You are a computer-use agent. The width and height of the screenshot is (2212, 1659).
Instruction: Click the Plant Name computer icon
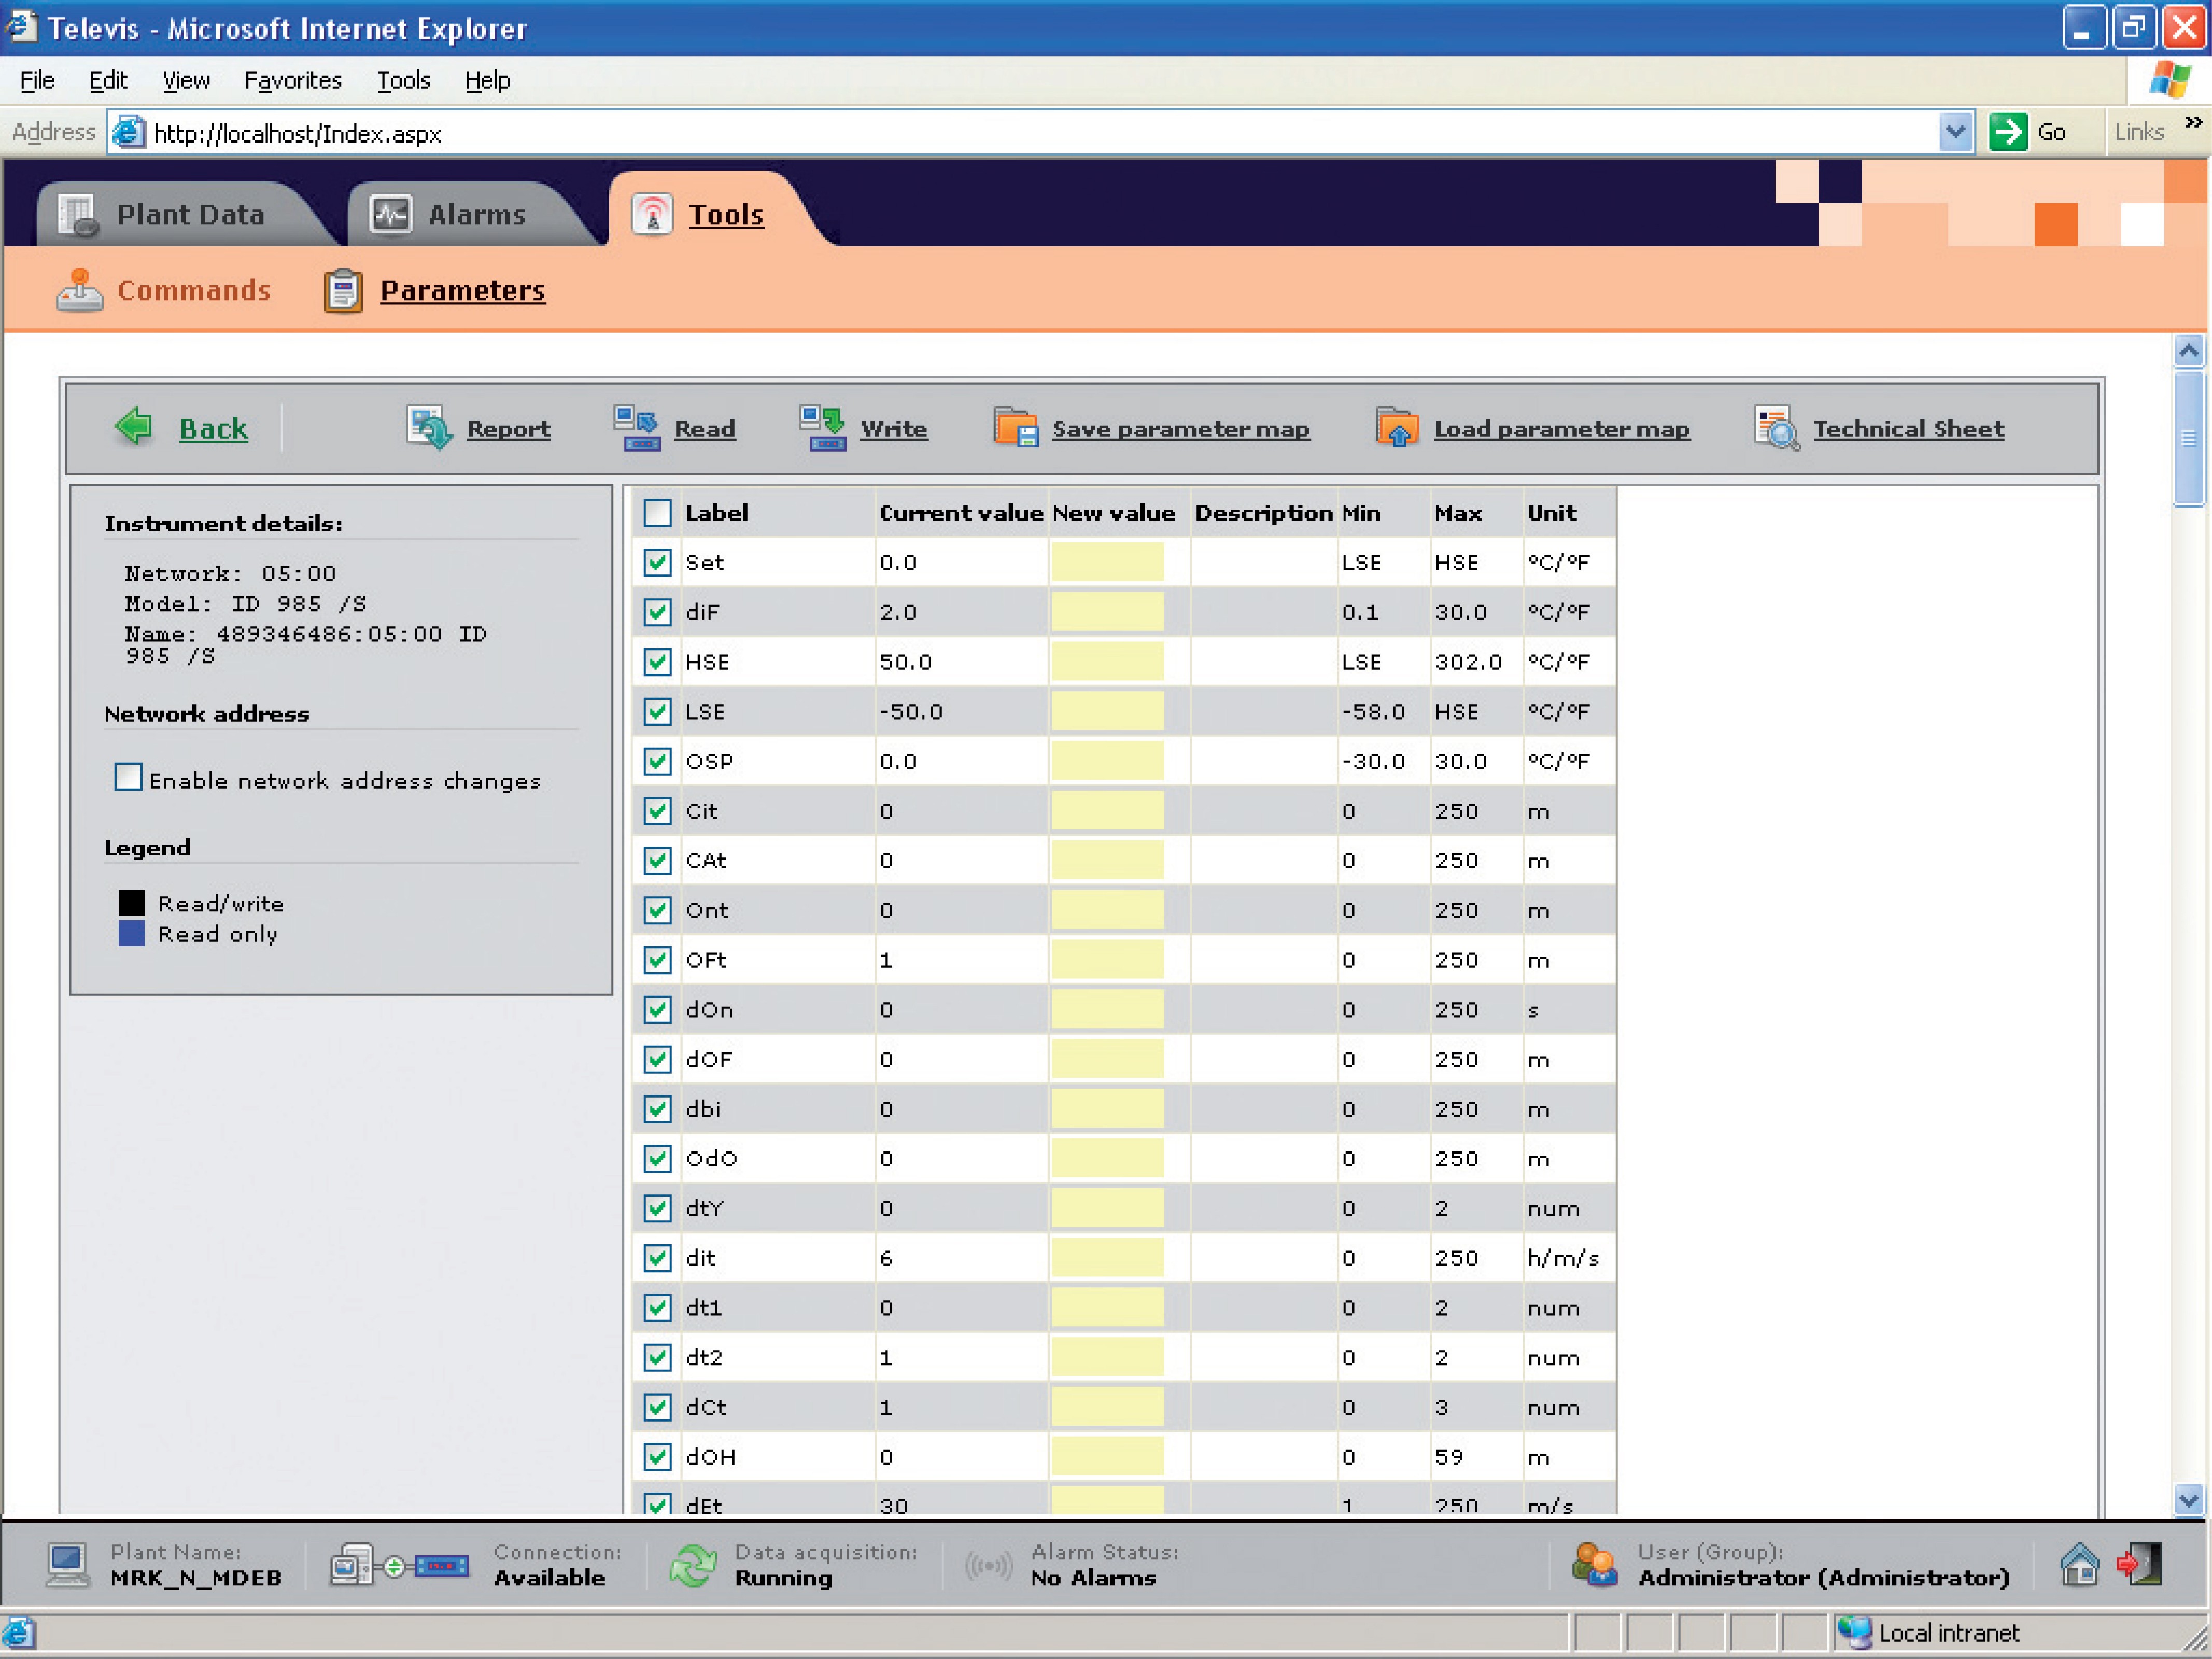coord(67,1566)
